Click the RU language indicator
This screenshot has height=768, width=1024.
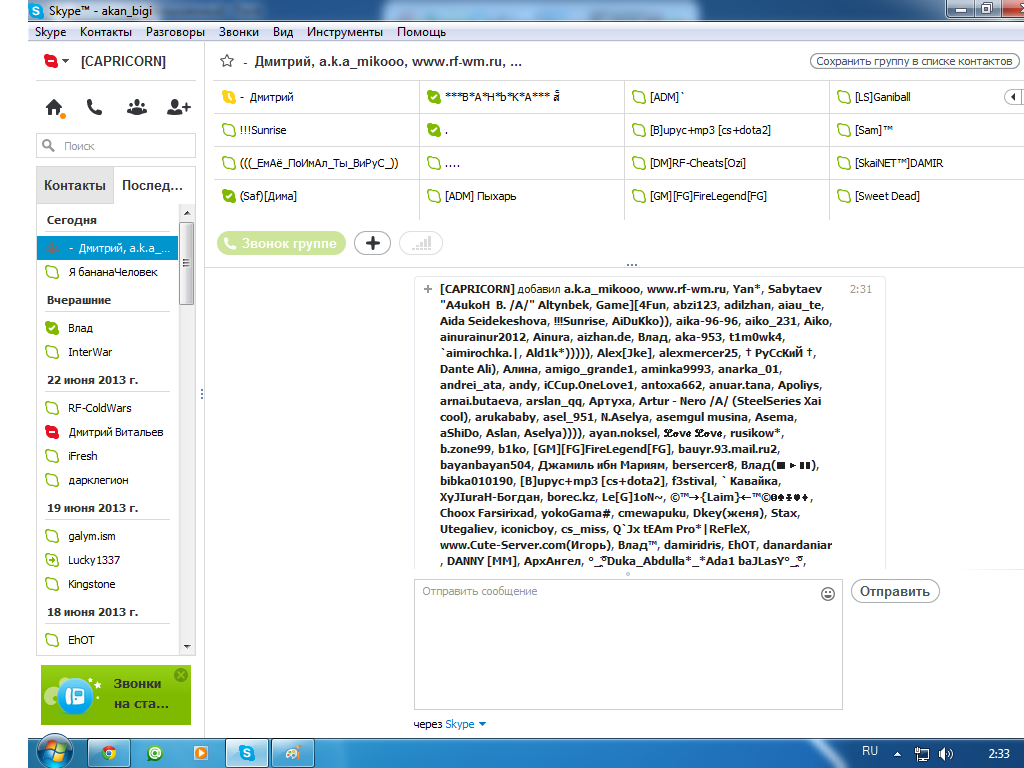[x=870, y=751]
